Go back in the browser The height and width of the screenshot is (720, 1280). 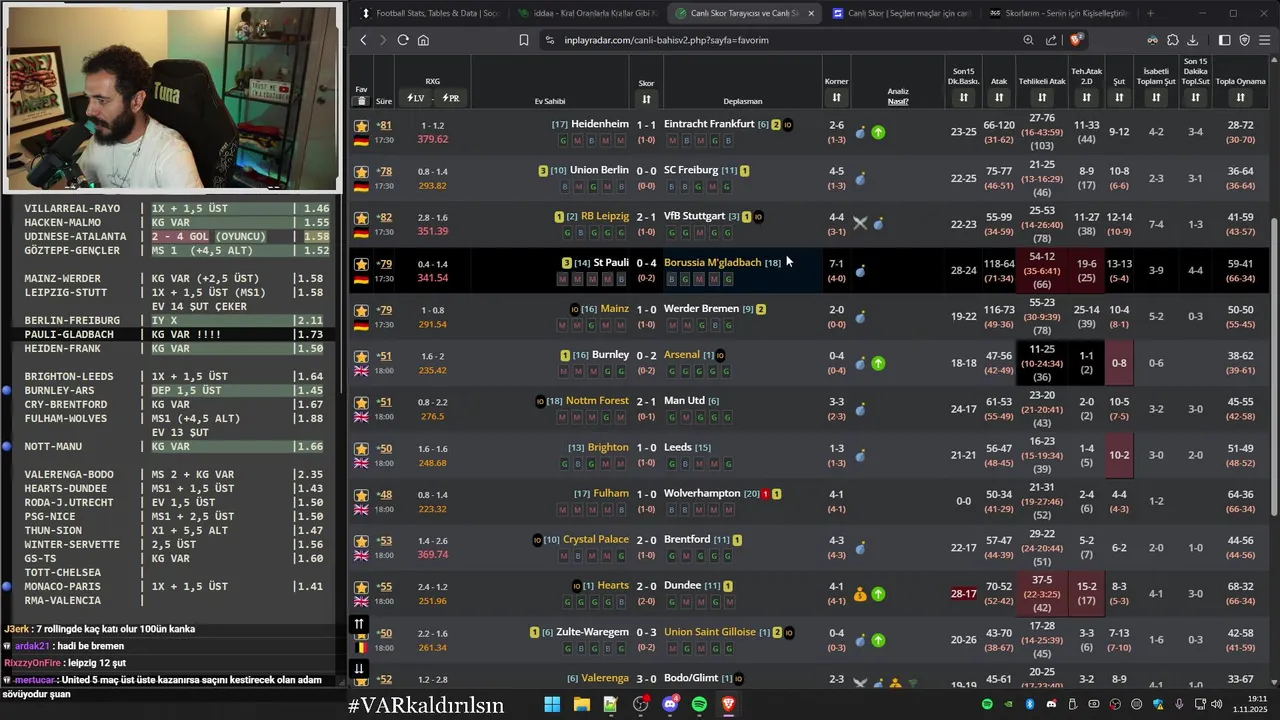point(363,40)
